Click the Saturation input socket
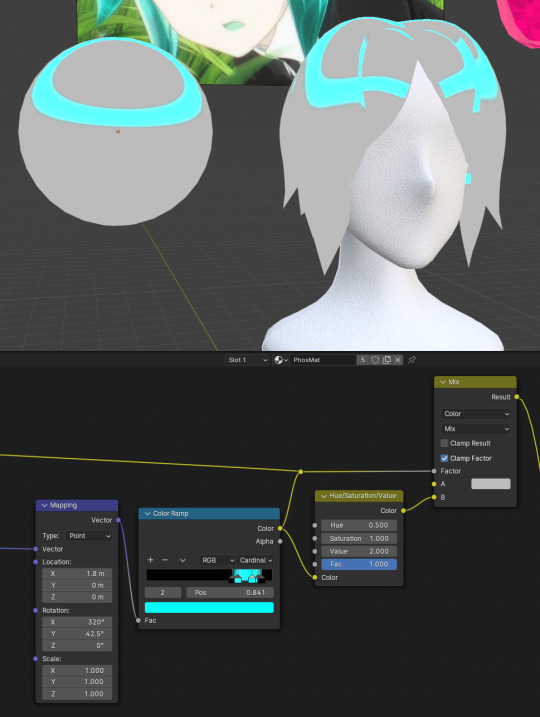 315,538
